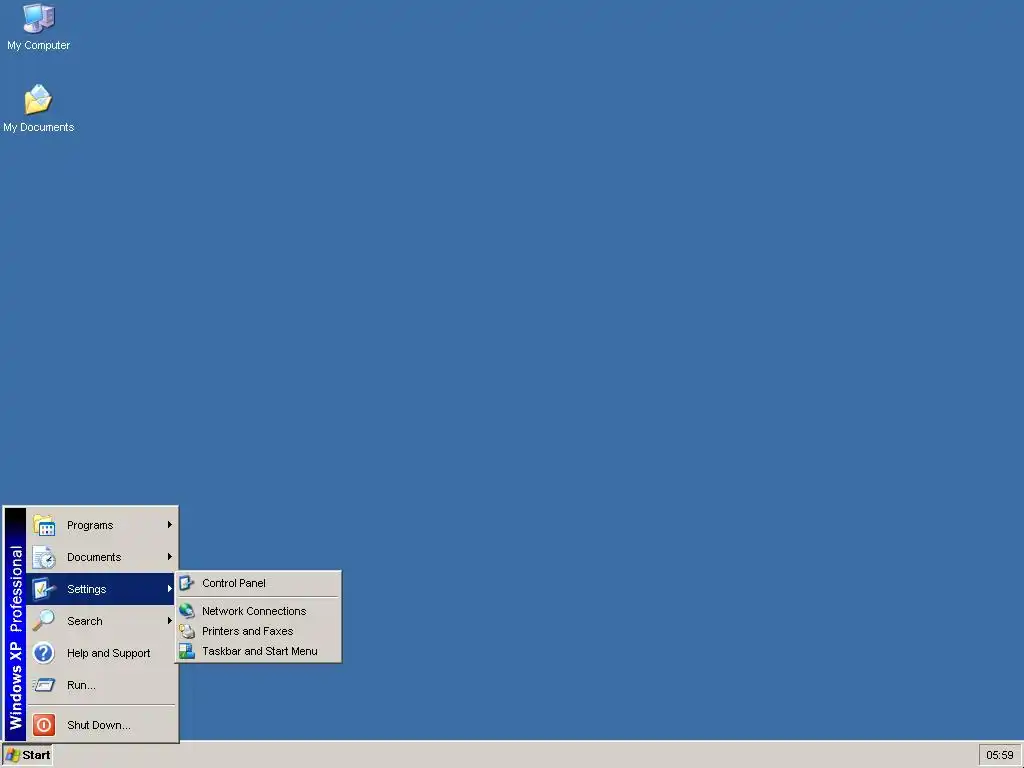Select Settings in the Start menu
The image size is (1024, 768).
101,589
